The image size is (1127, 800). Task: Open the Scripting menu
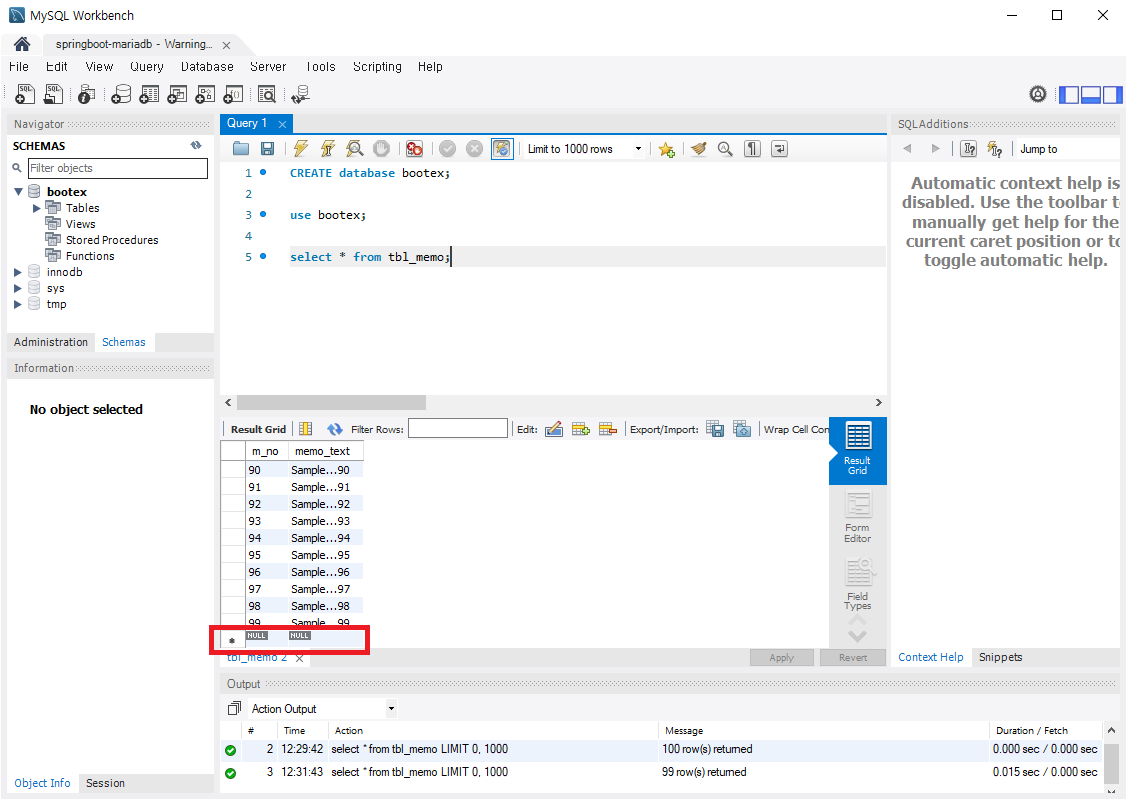[x=377, y=67]
